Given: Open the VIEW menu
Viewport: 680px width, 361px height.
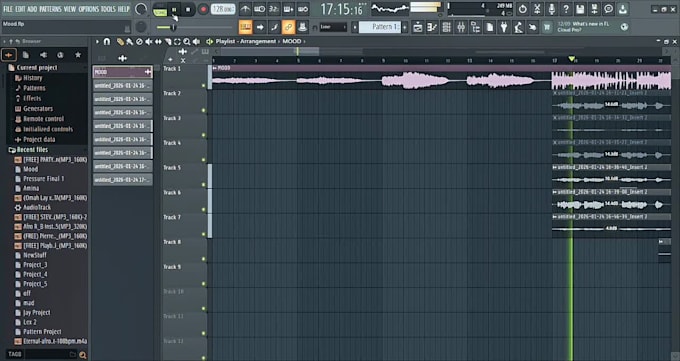Looking at the screenshot, I should click(x=70, y=9).
